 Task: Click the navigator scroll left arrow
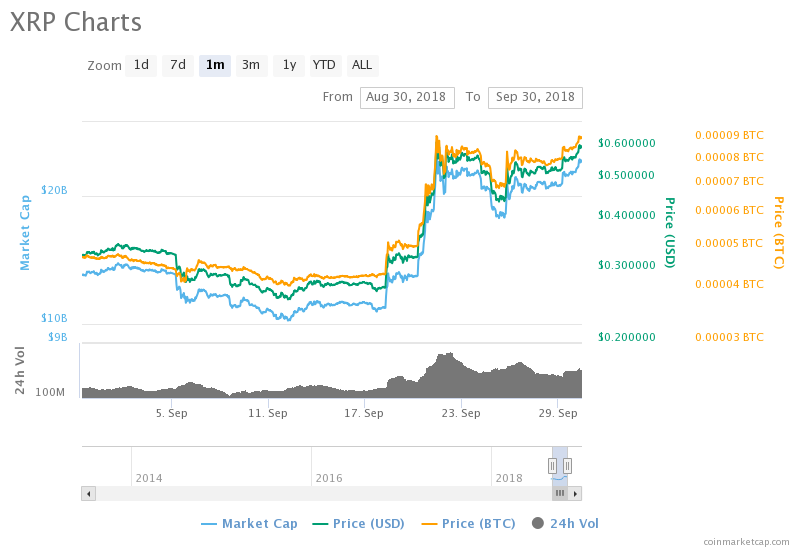tap(89, 493)
